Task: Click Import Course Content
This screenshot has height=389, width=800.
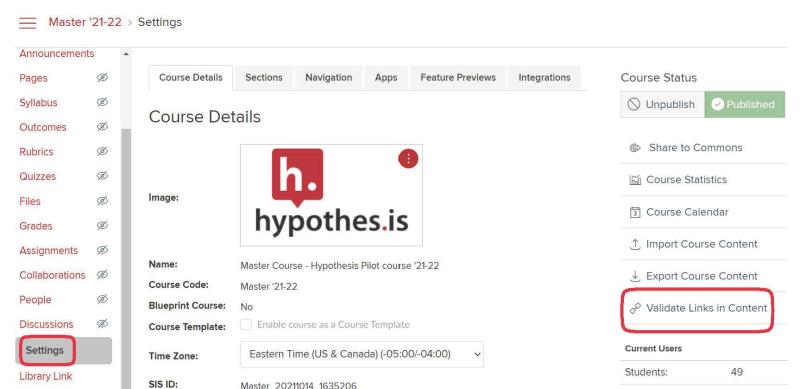Action: click(x=702, y=244)
